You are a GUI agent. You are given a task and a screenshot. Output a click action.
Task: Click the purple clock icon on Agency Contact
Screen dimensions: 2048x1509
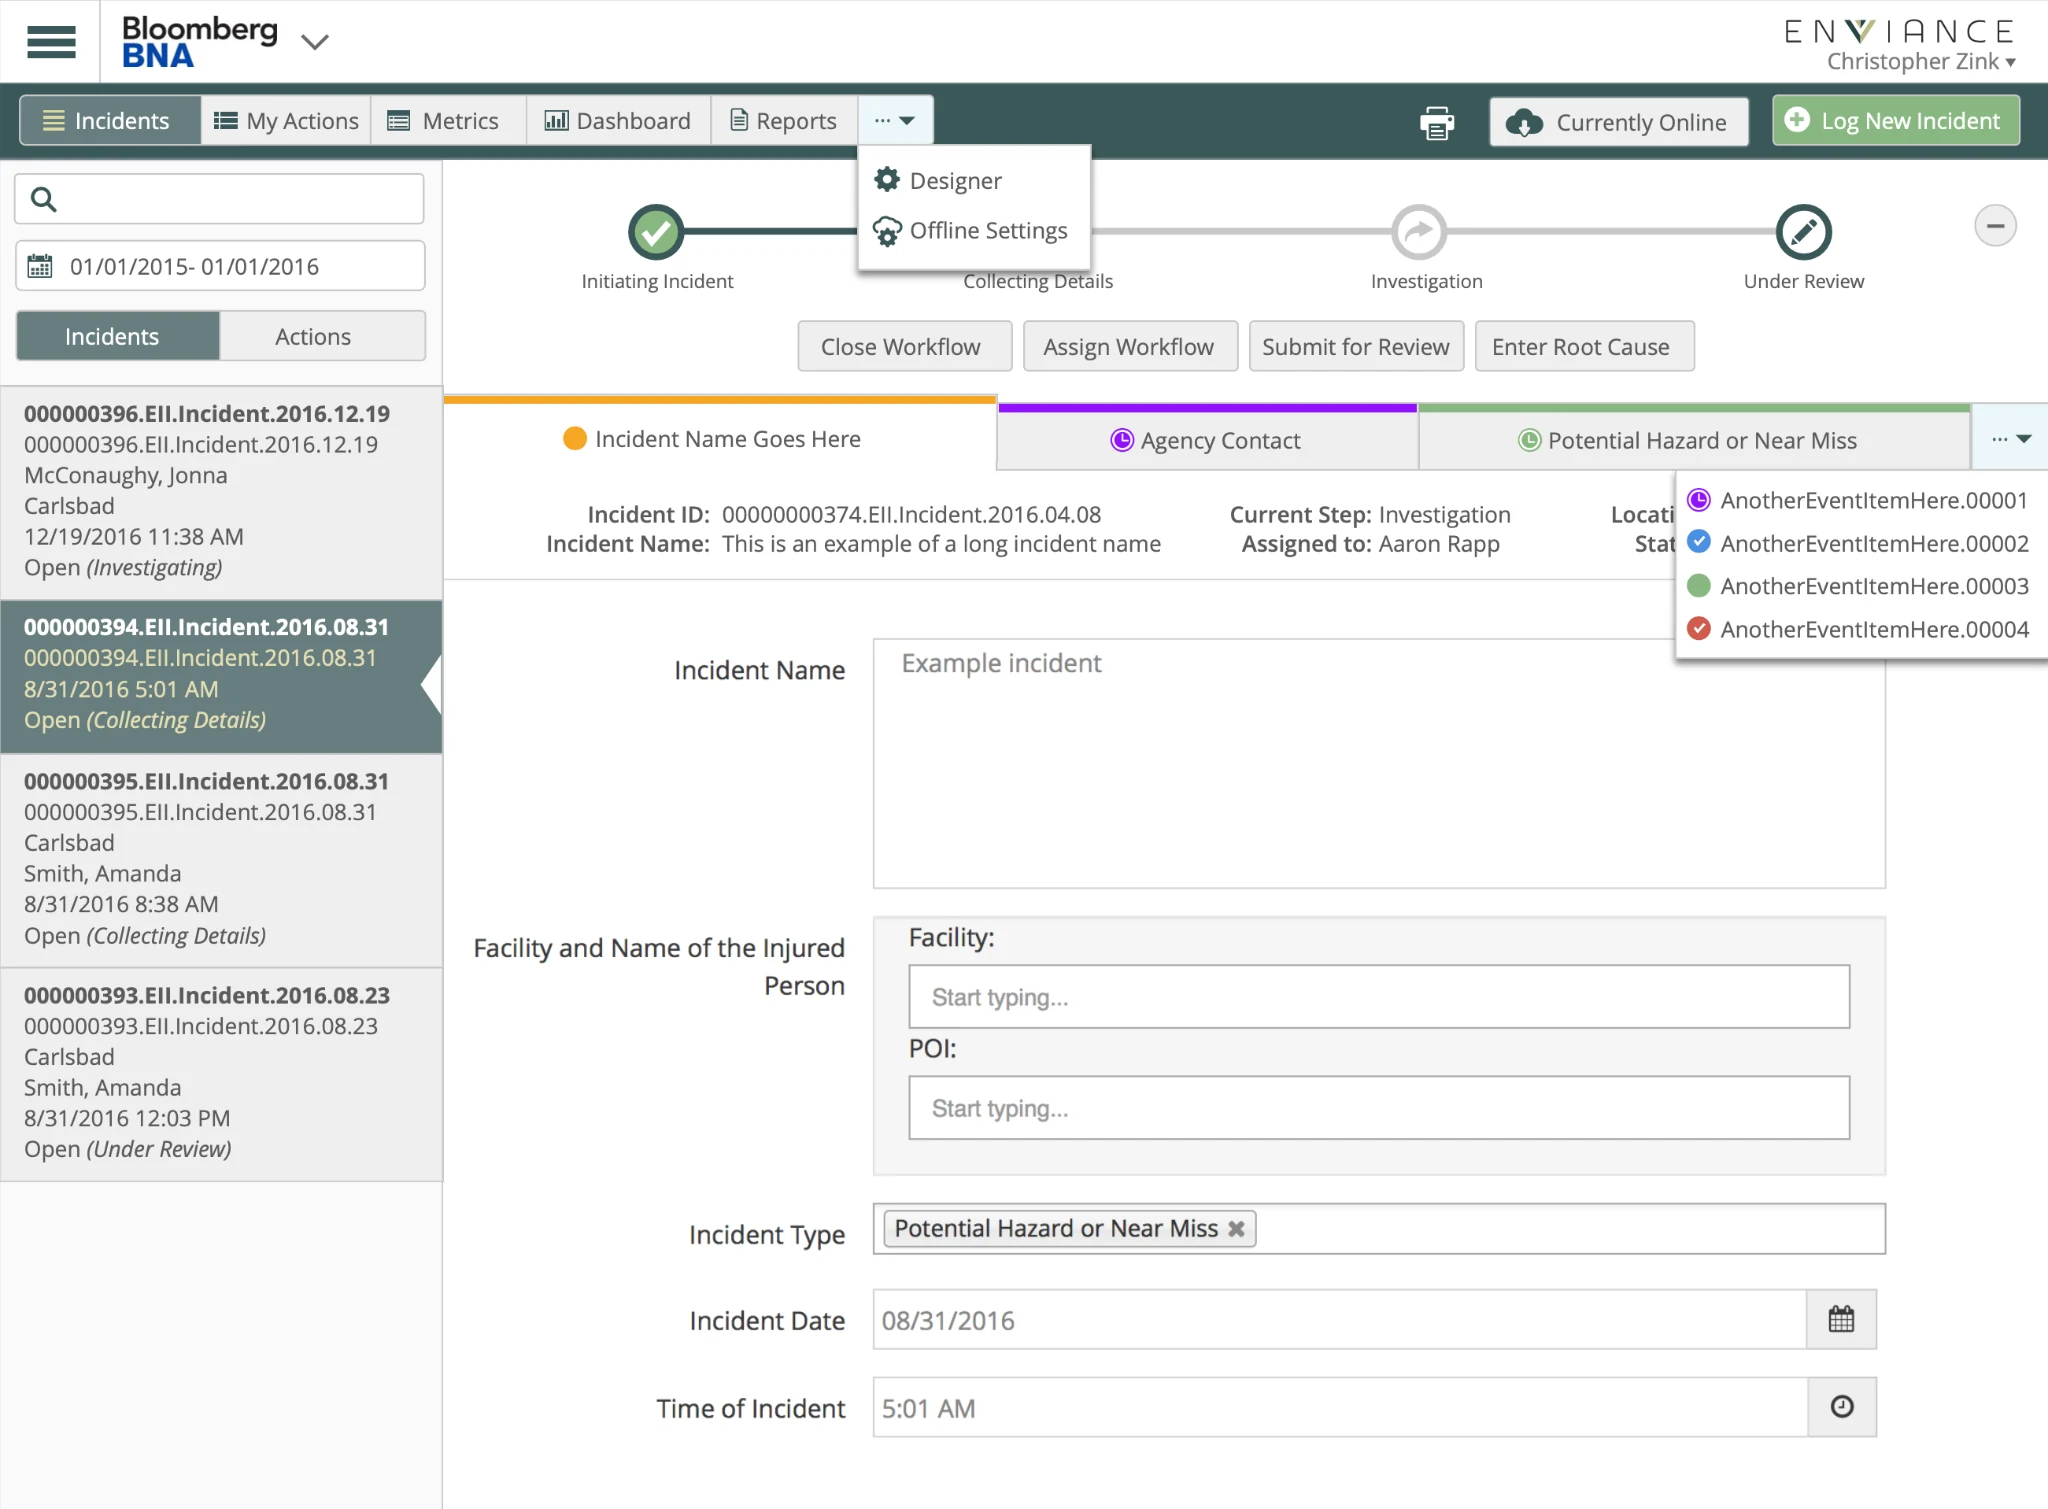pos(1122,440)
